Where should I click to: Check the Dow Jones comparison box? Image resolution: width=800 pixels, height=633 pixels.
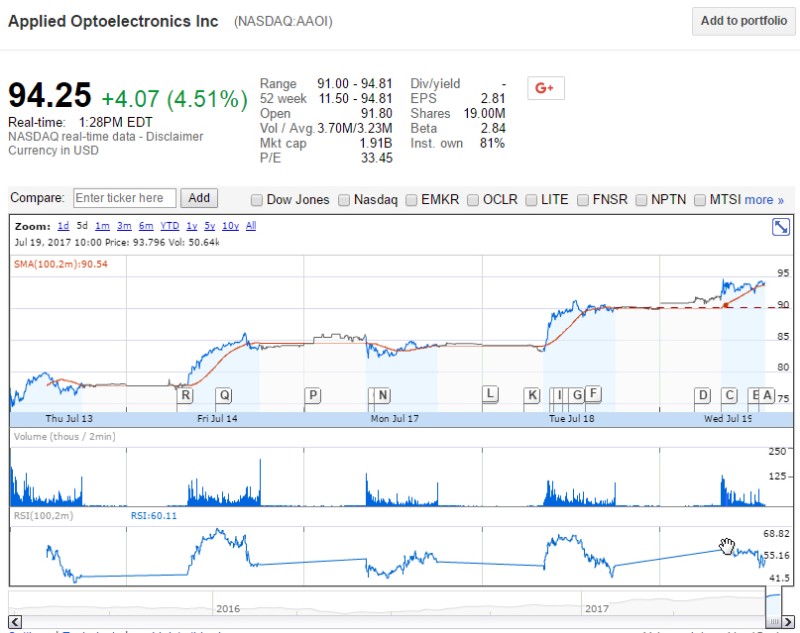click(x=257, y=200)
